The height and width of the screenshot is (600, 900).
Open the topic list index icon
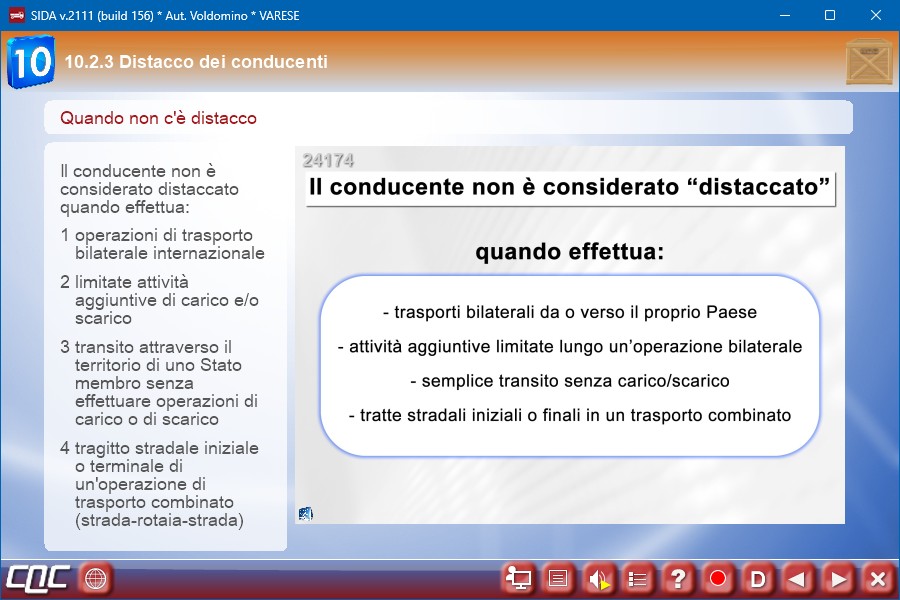pyautogui.click(x=638, y=578)
